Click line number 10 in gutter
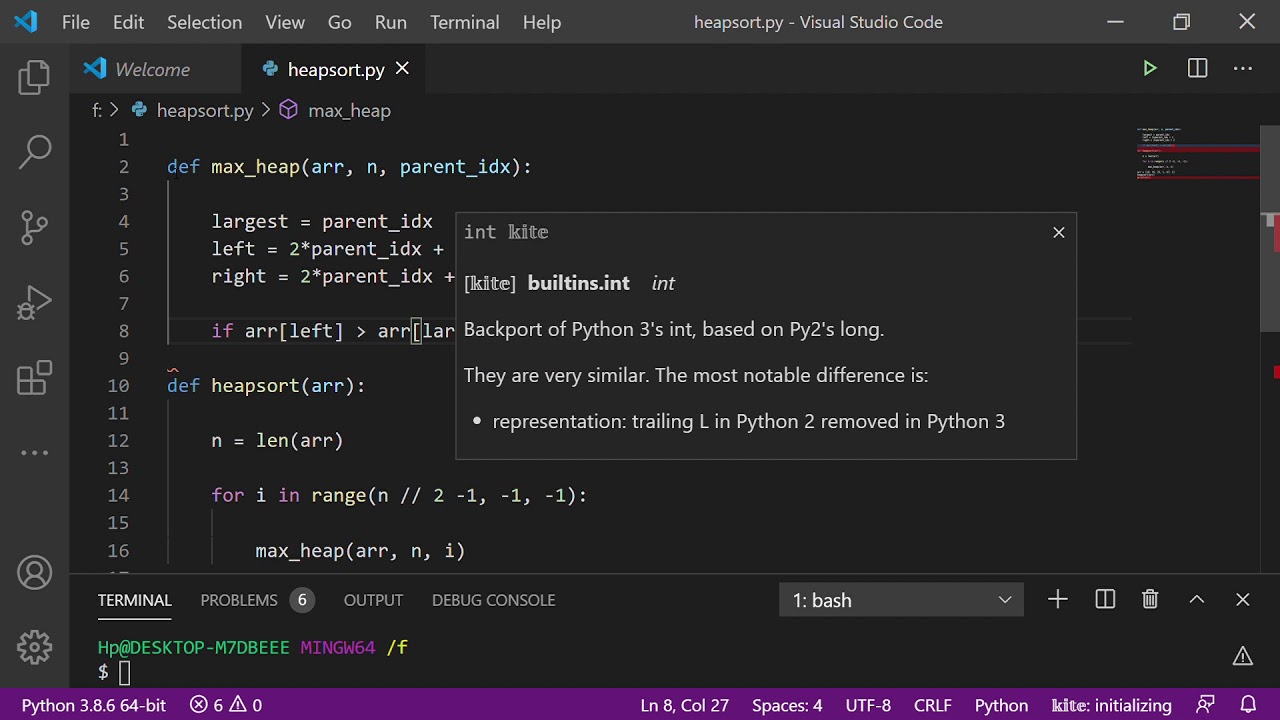Screen dimensions: 1280x720 118,386
